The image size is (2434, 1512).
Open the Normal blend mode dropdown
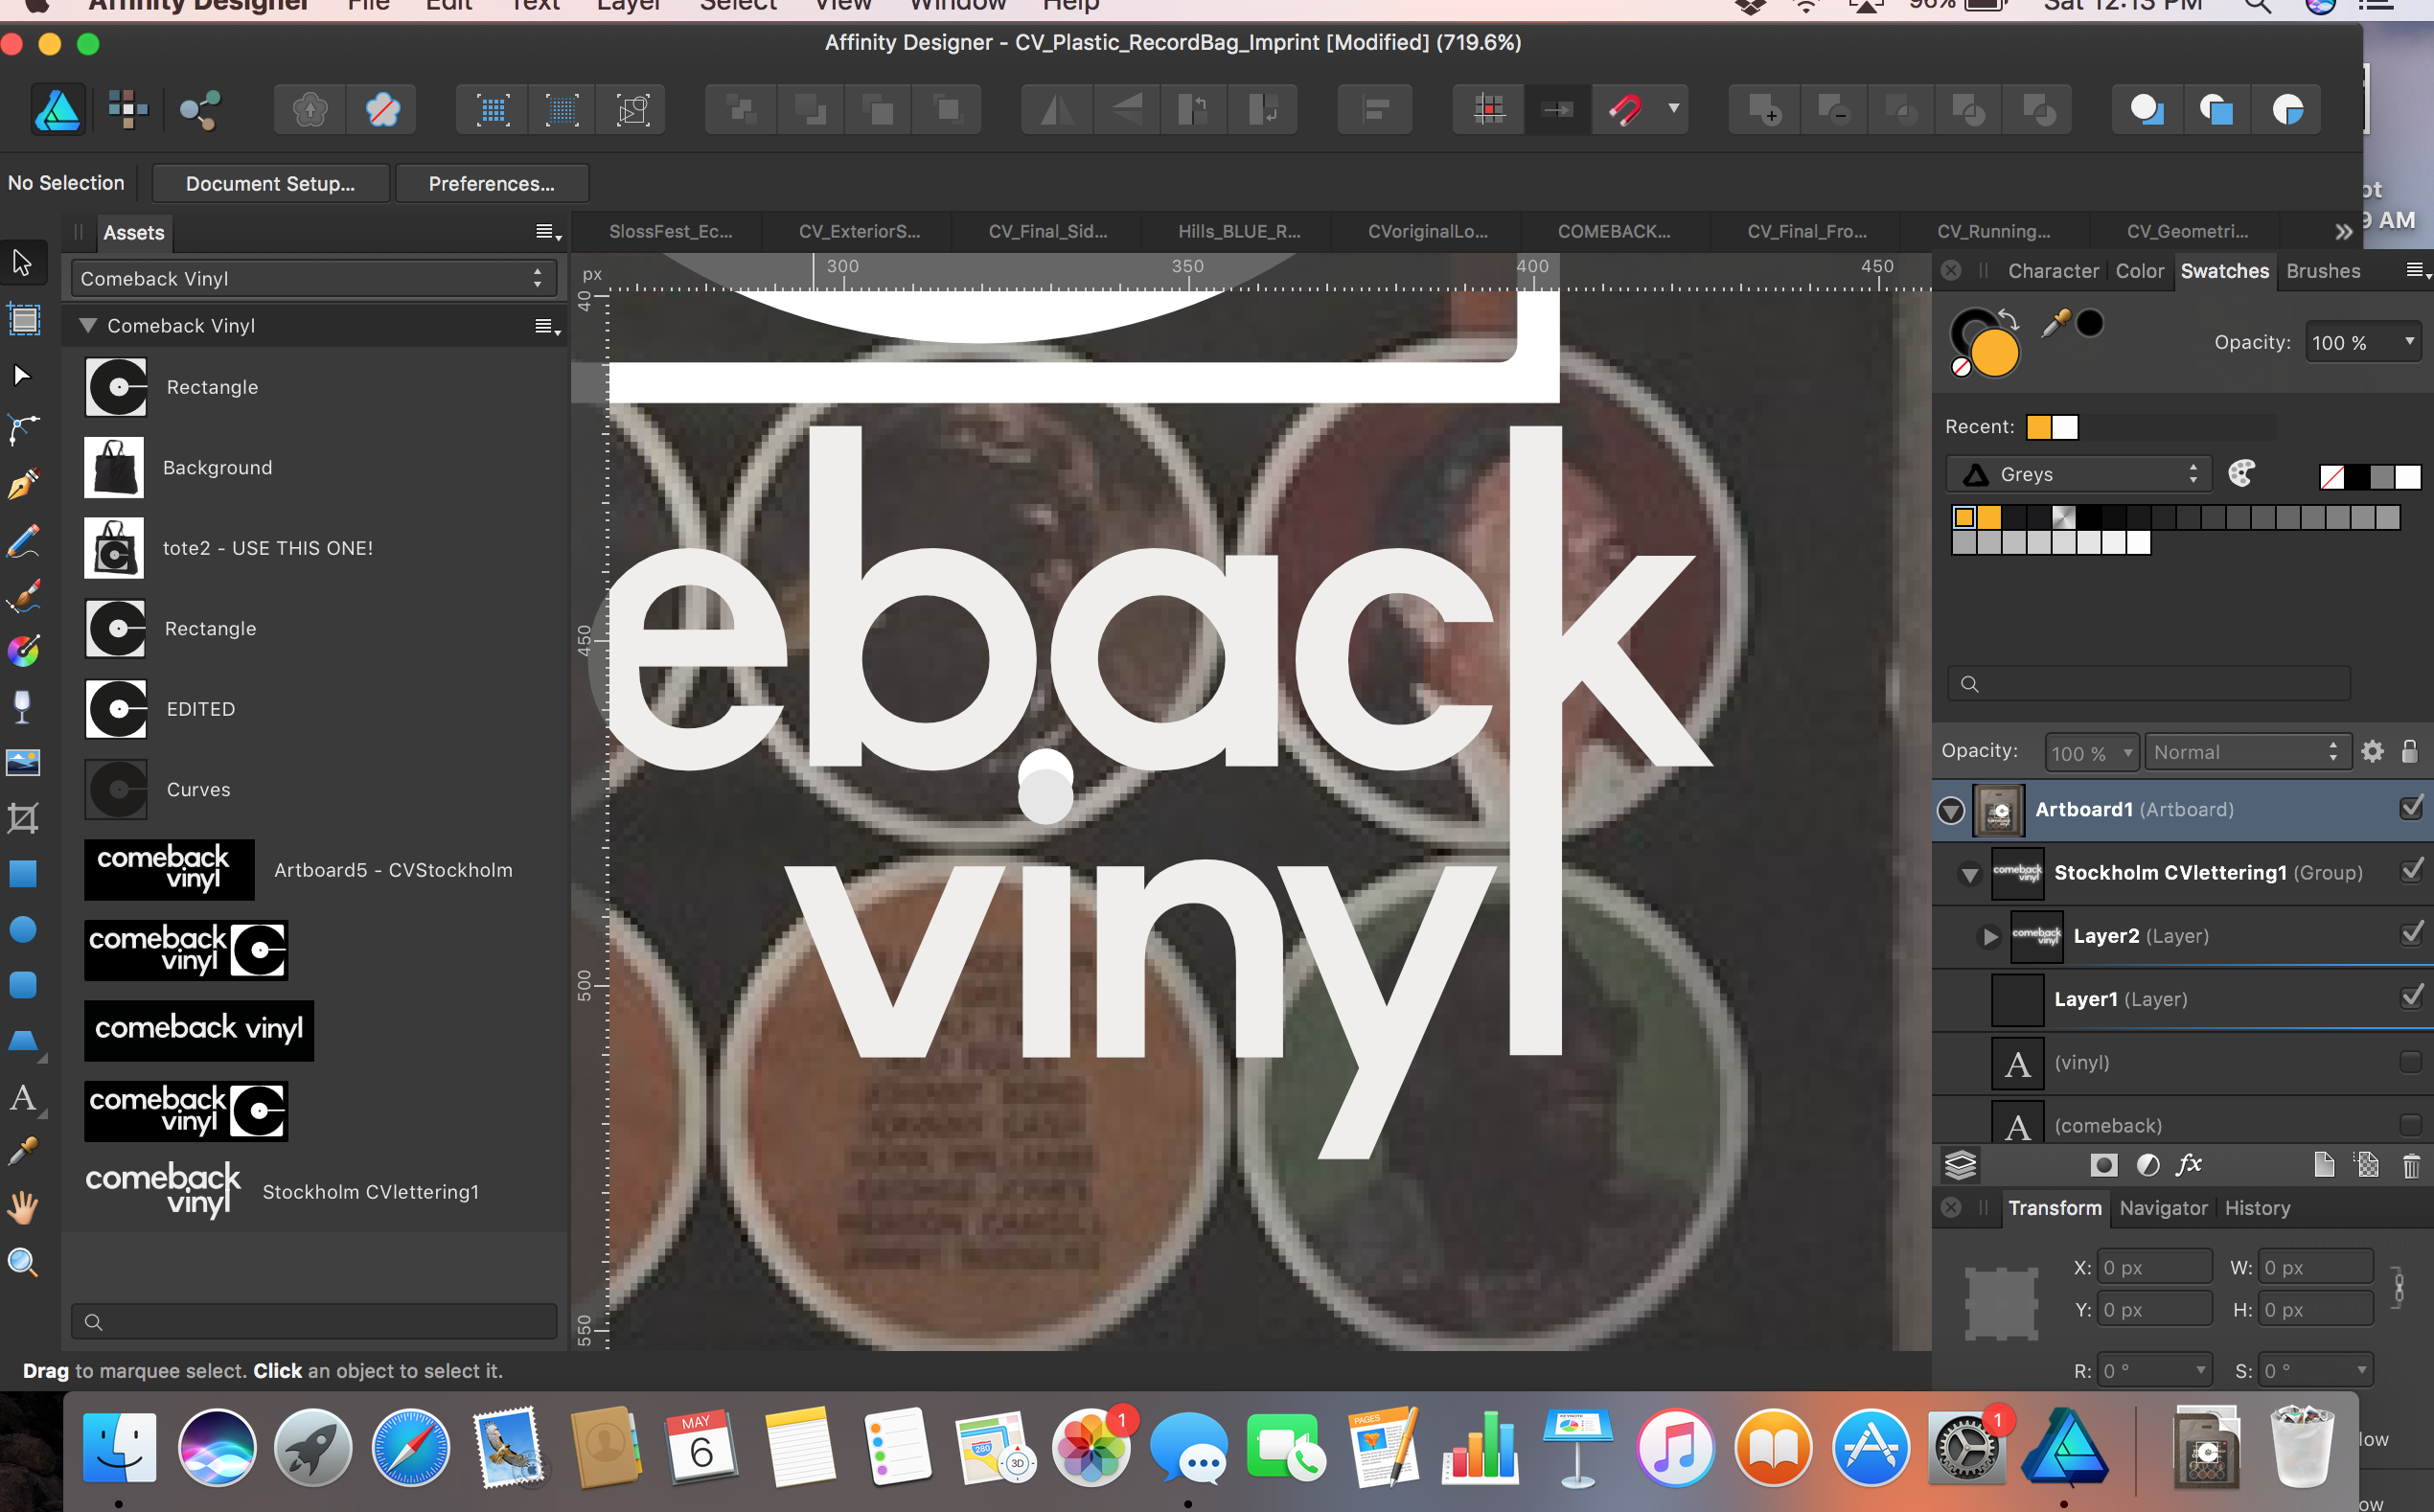tap(2246, 752)
